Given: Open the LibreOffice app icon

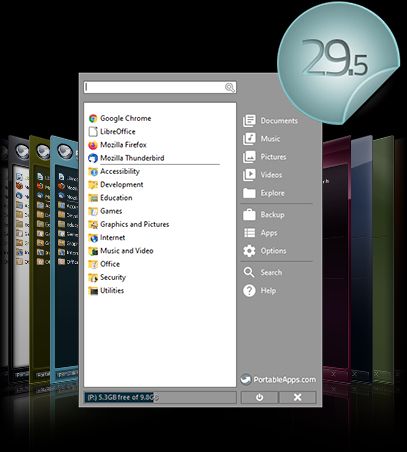Looking at the screenshot, I should 93,132.
